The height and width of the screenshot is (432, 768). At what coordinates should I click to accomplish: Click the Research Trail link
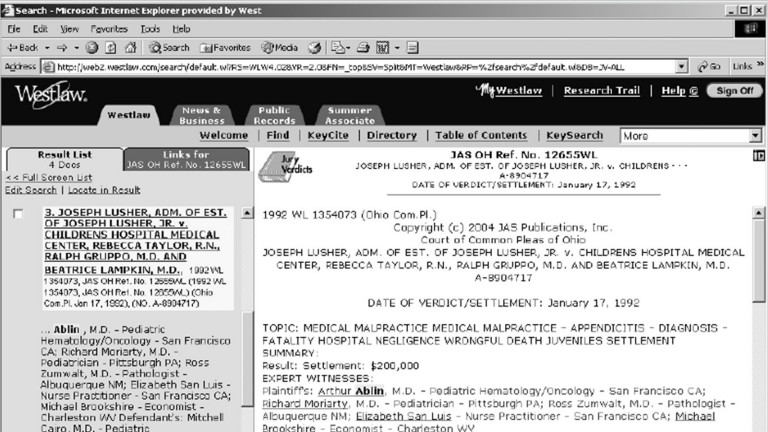pos(601,91)
